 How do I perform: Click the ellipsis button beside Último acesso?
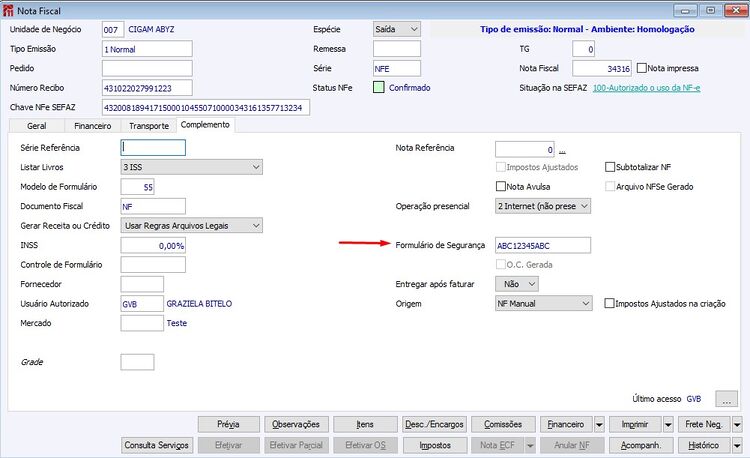pos(727,399)
